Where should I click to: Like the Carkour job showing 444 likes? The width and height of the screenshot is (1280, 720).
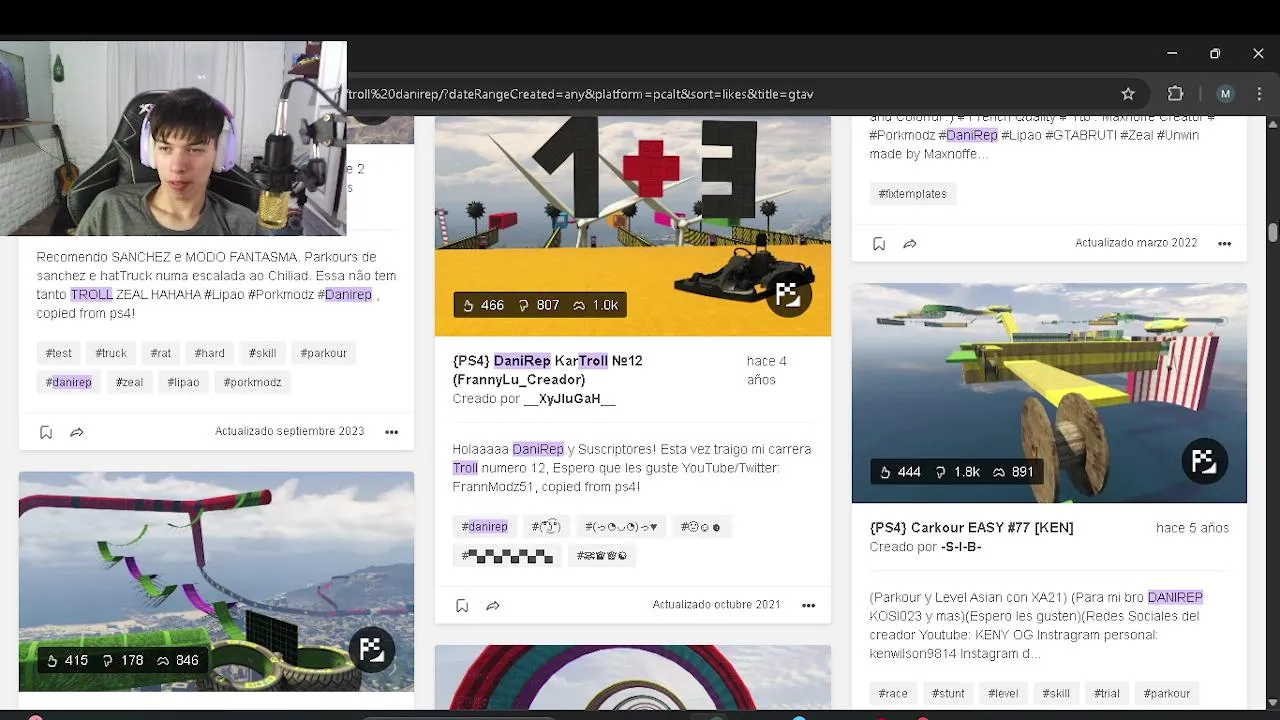[900, 472]
